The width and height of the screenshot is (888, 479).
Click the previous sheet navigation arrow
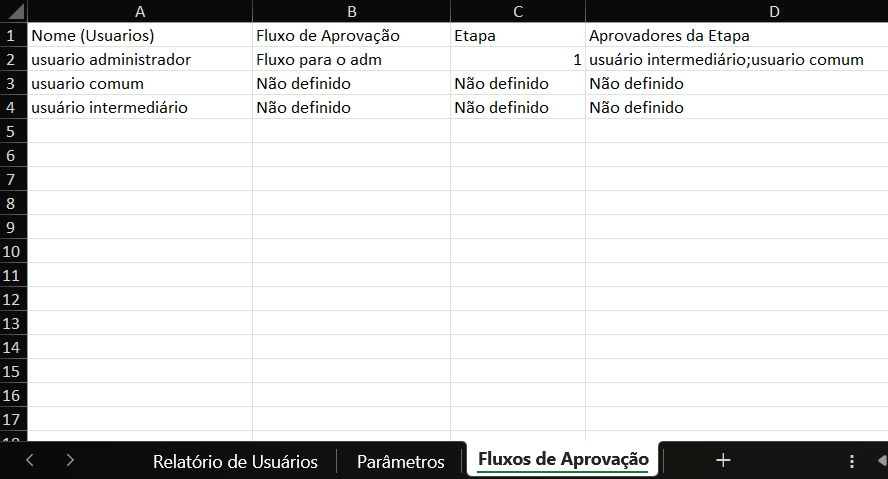click(30, 460)
